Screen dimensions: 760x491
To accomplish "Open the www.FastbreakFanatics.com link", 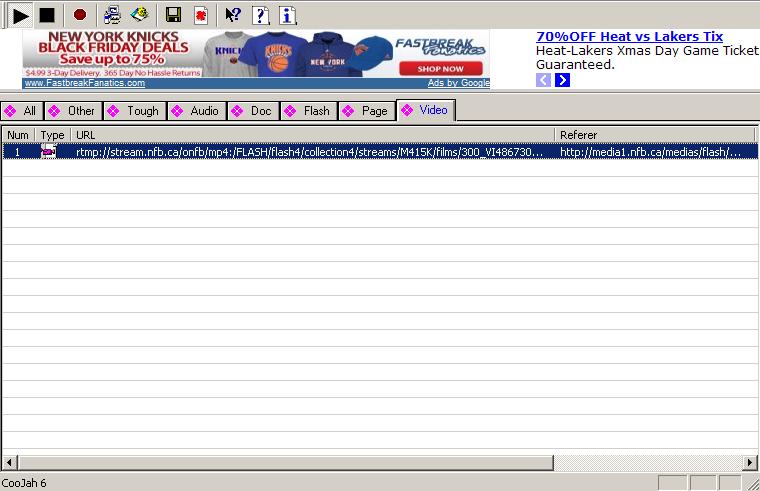I will coord(85,83).
